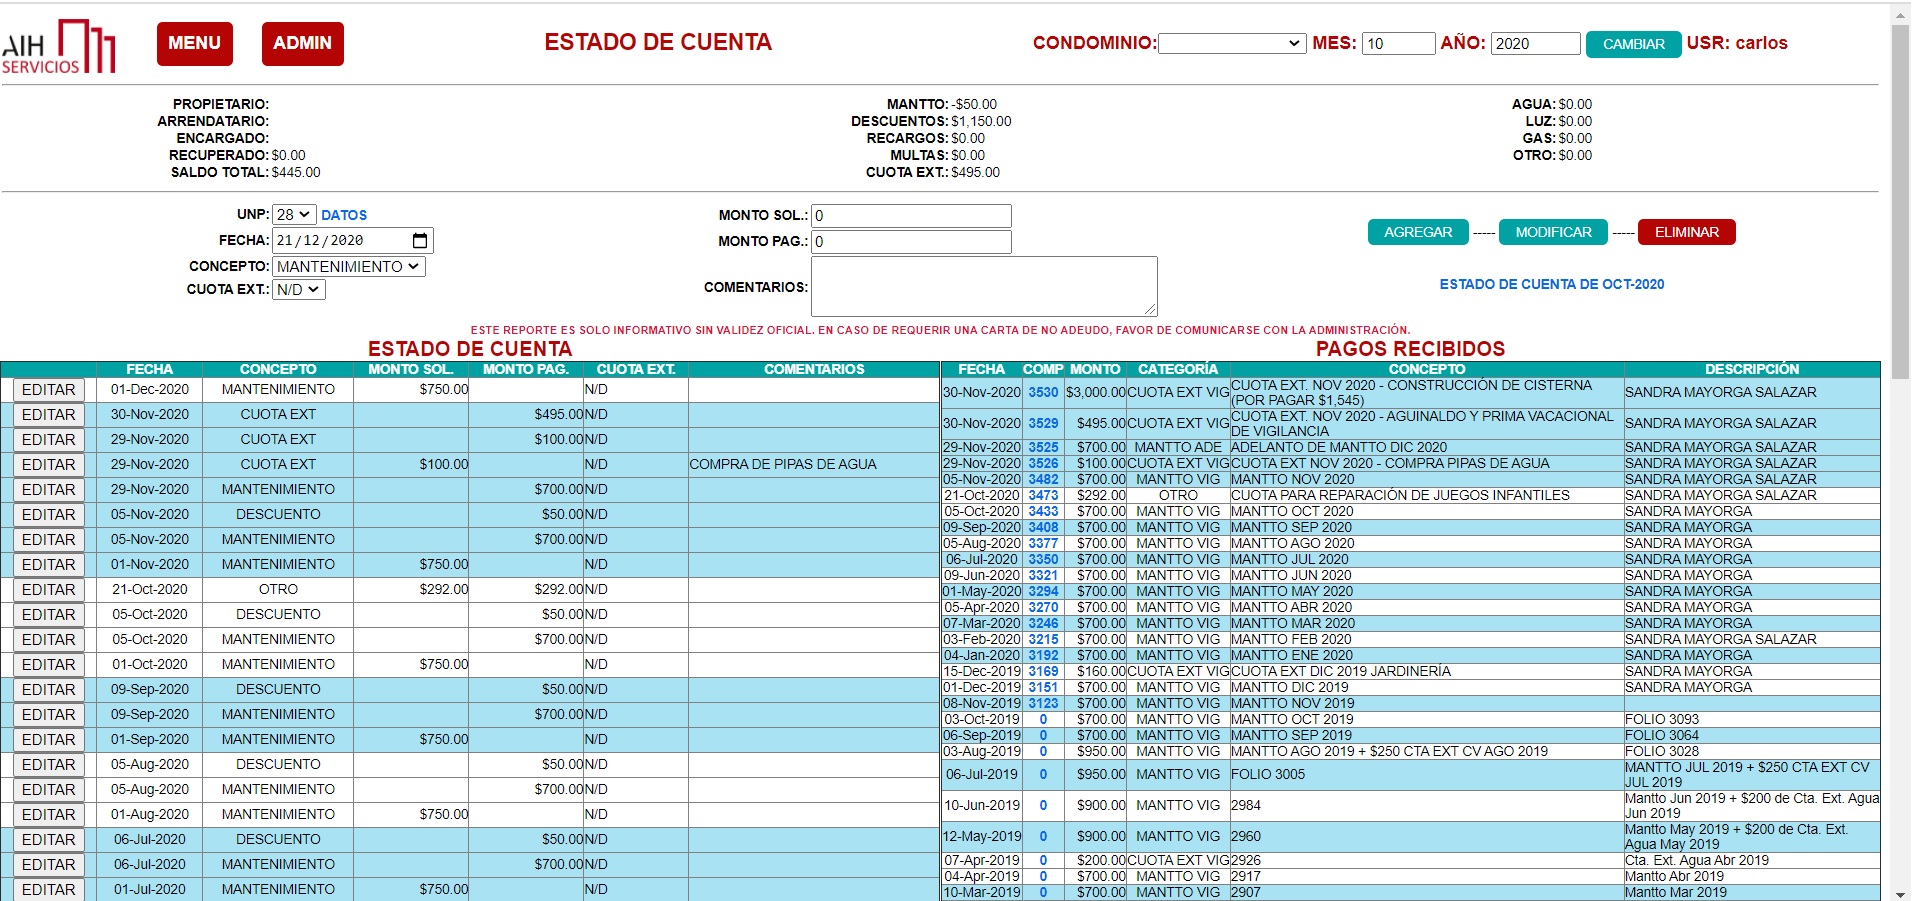
Task: Click the COMENTARIOS text area
Action: (984, 287)
